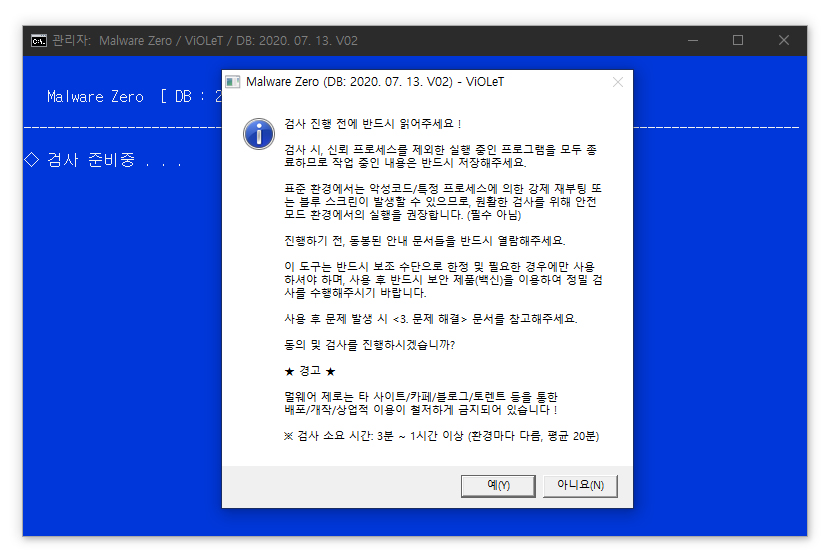
Task: Click the blue information icon in dialog
Action: tap(259, 134)
